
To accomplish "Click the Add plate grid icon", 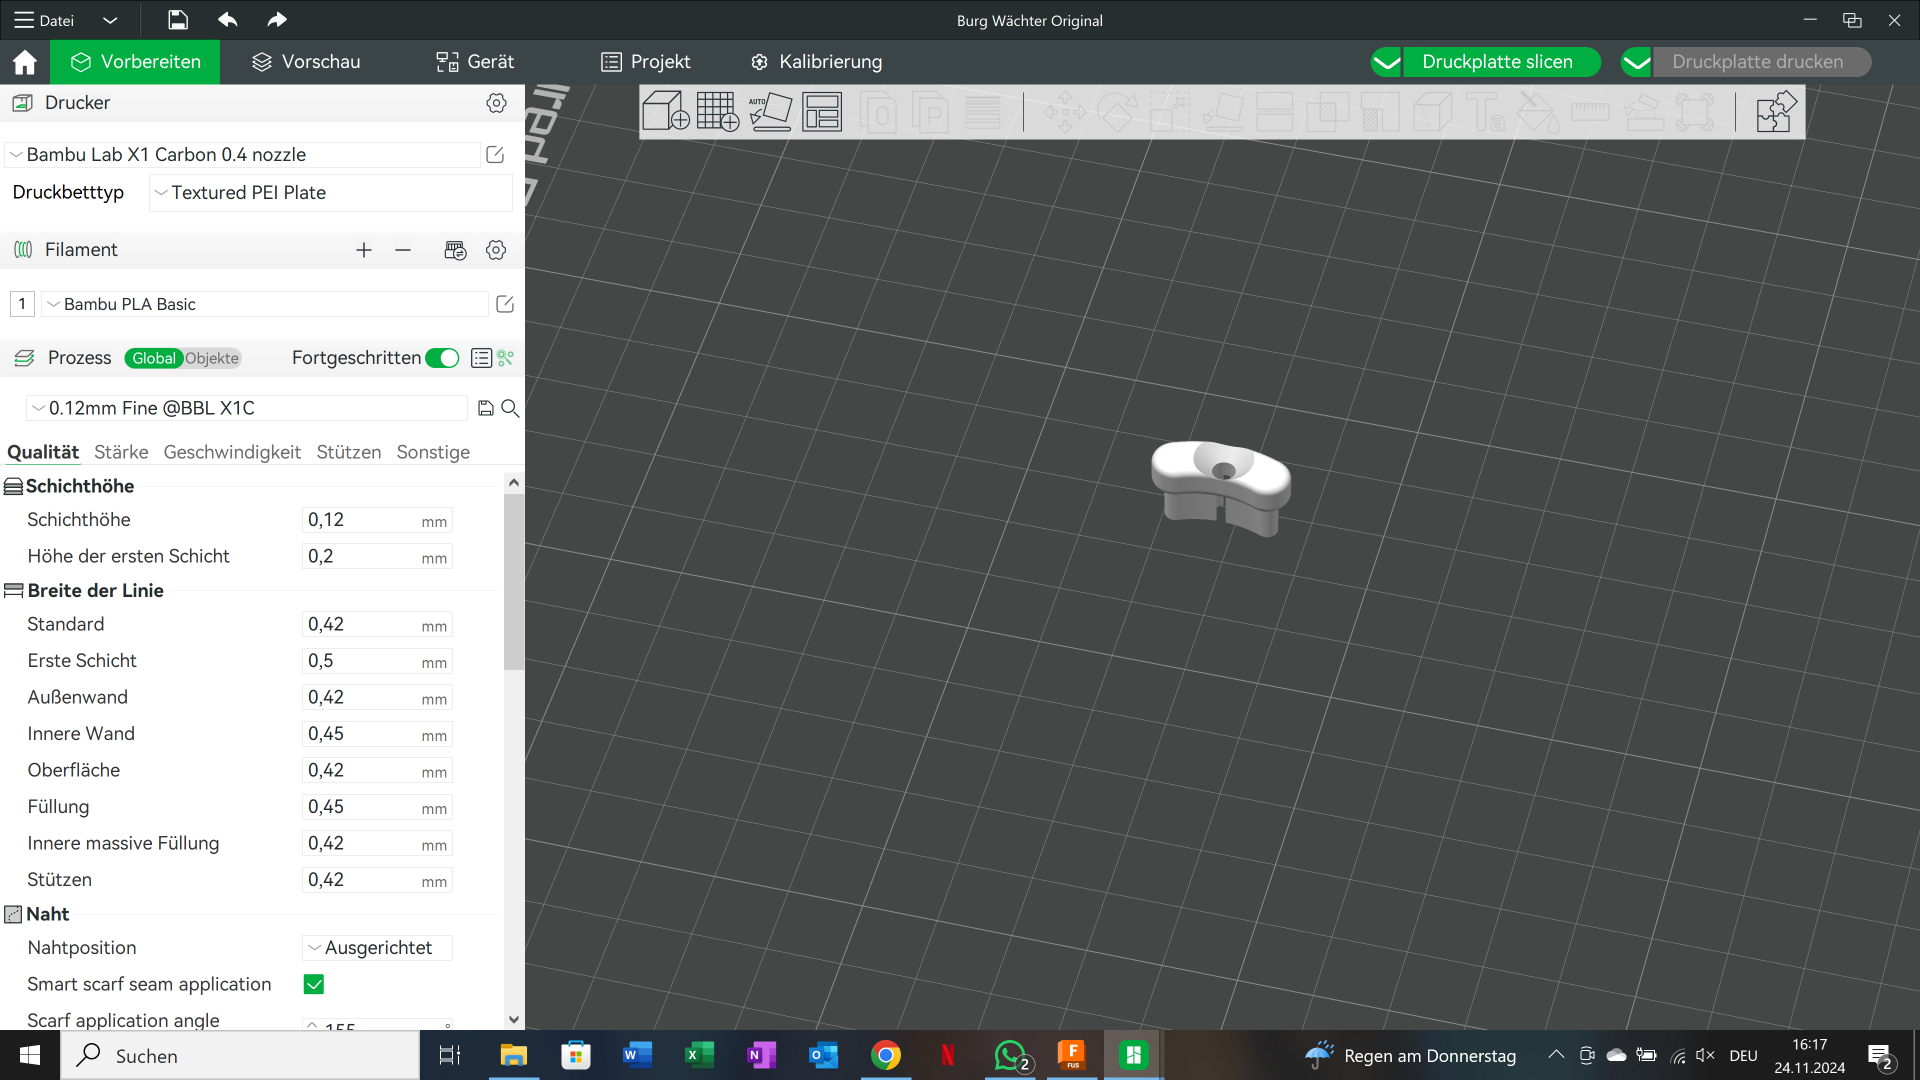I will pyautogui.click(x=718, y=111).
